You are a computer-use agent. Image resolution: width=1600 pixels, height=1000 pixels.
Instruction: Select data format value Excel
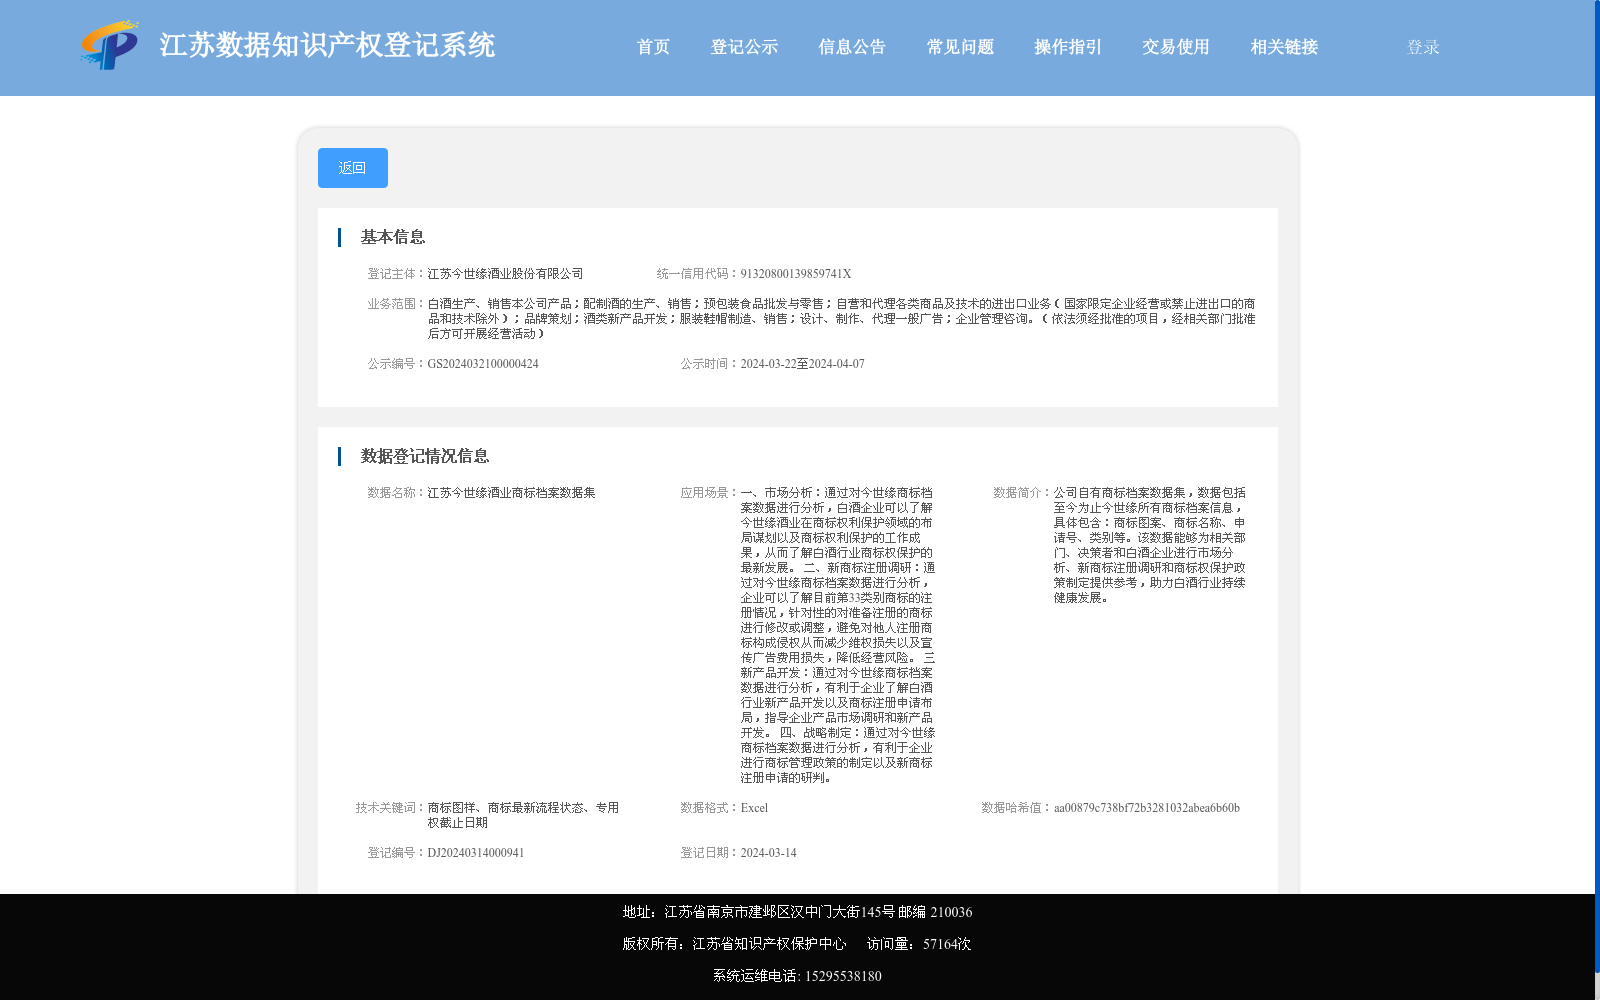point(754,808)
